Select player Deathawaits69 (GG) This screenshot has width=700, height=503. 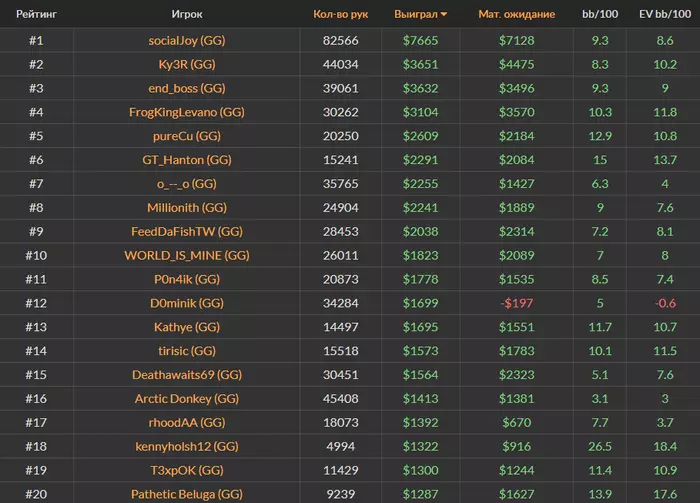click(187, 375)
